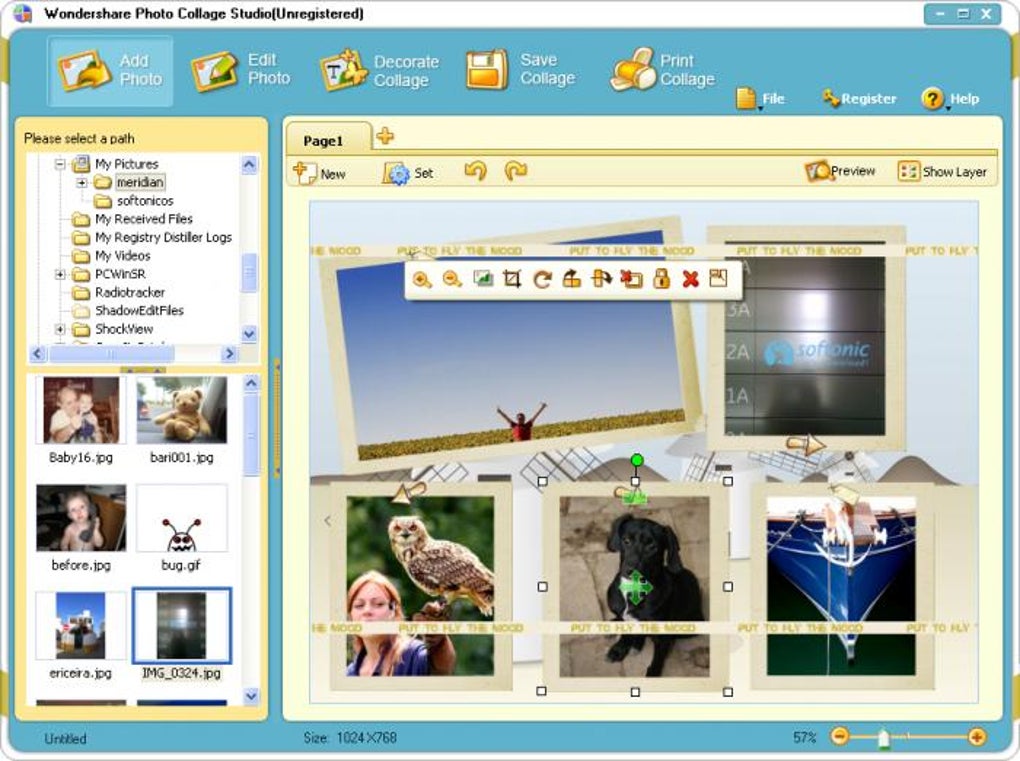The width and height of the screenshot is (1020, 761).
Task: Click Save Collage in the top toolbar
Action: [520, 70]
